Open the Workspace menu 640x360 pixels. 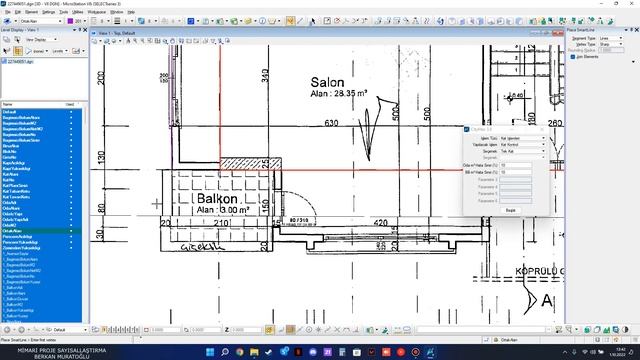tap(97, 12)
